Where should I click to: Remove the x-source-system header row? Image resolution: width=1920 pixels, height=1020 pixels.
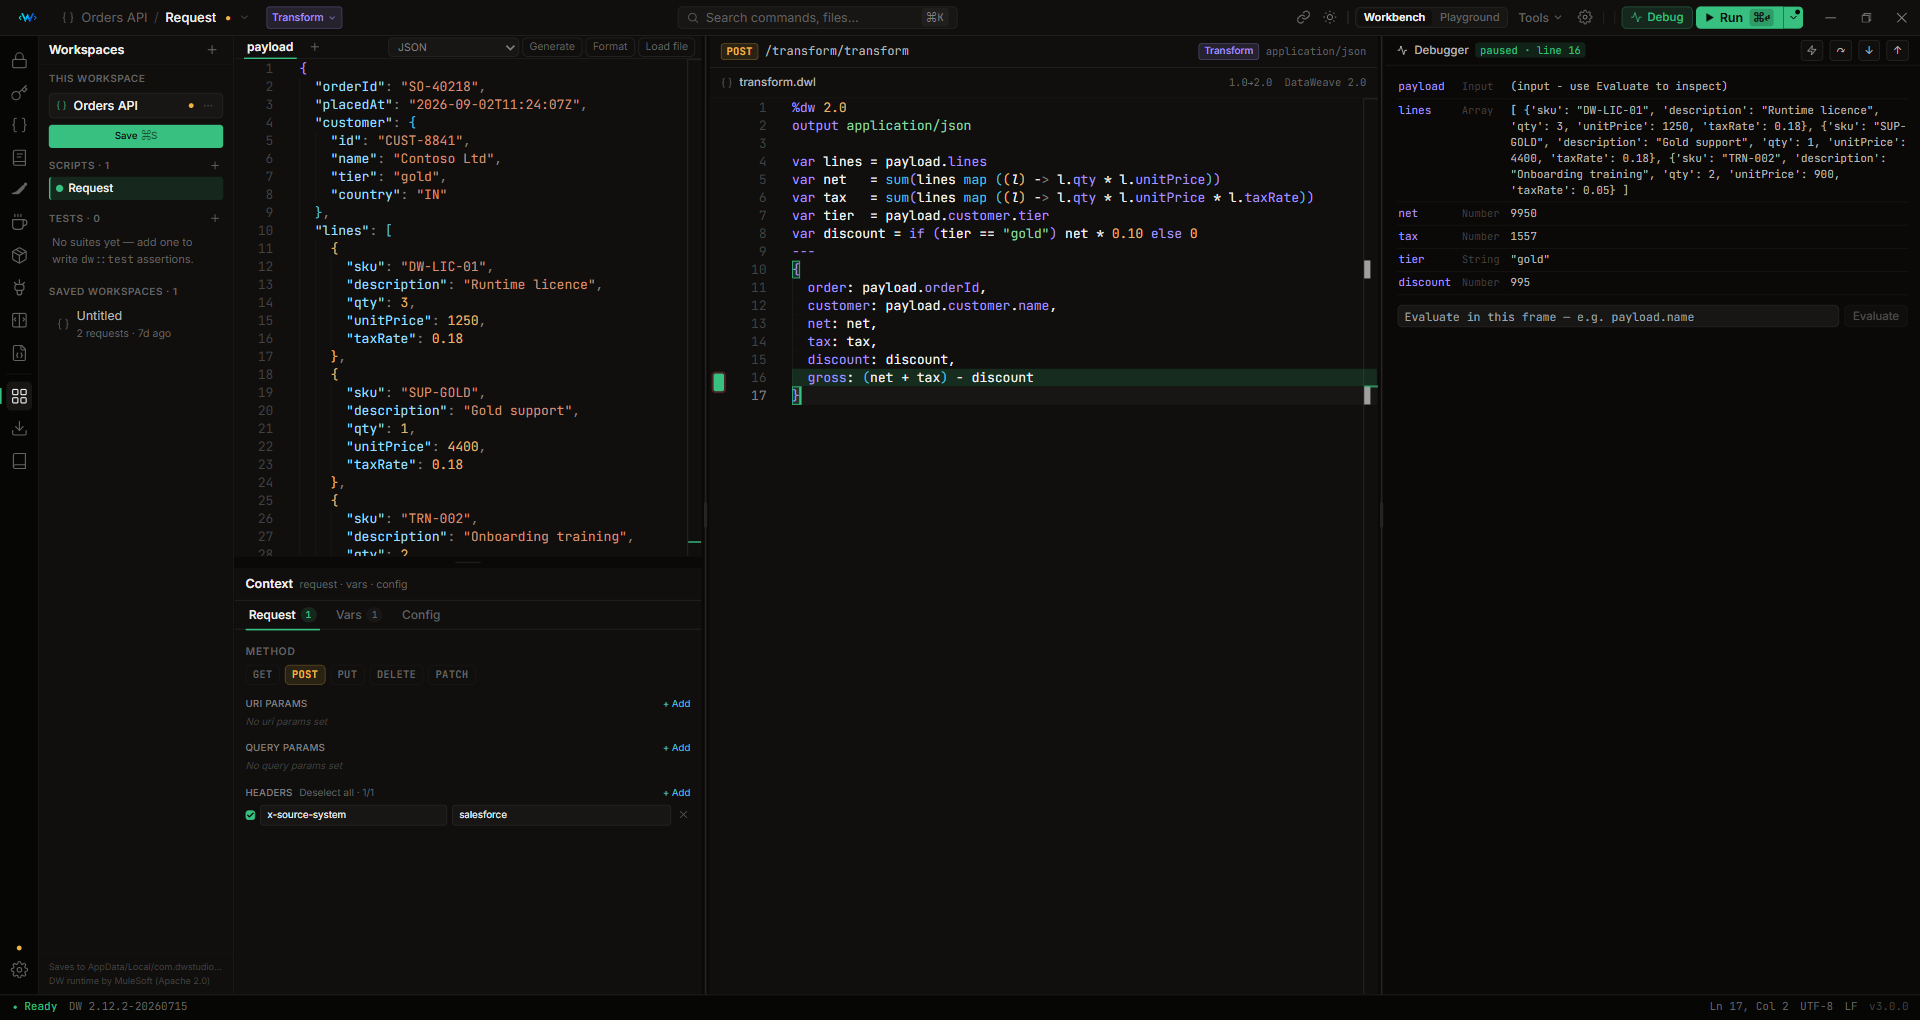click(x=683, y=815)
